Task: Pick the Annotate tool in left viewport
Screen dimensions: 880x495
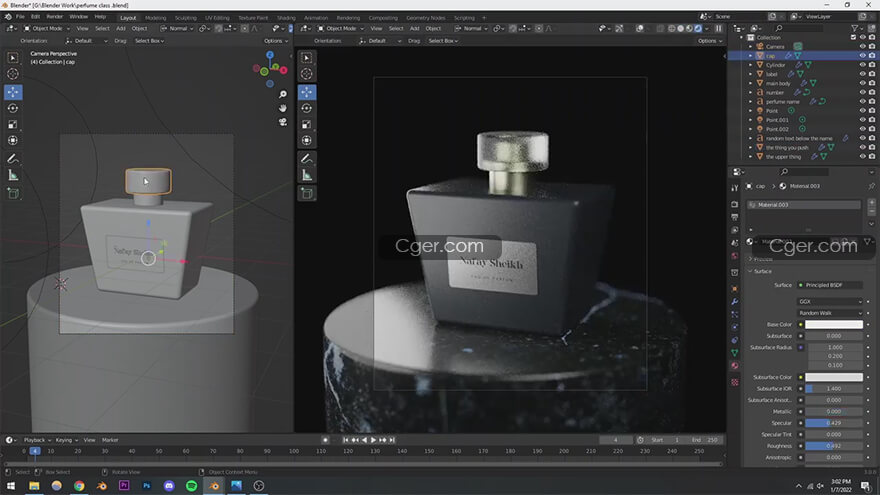Action: pyautogui.click(x=13, y=159)
